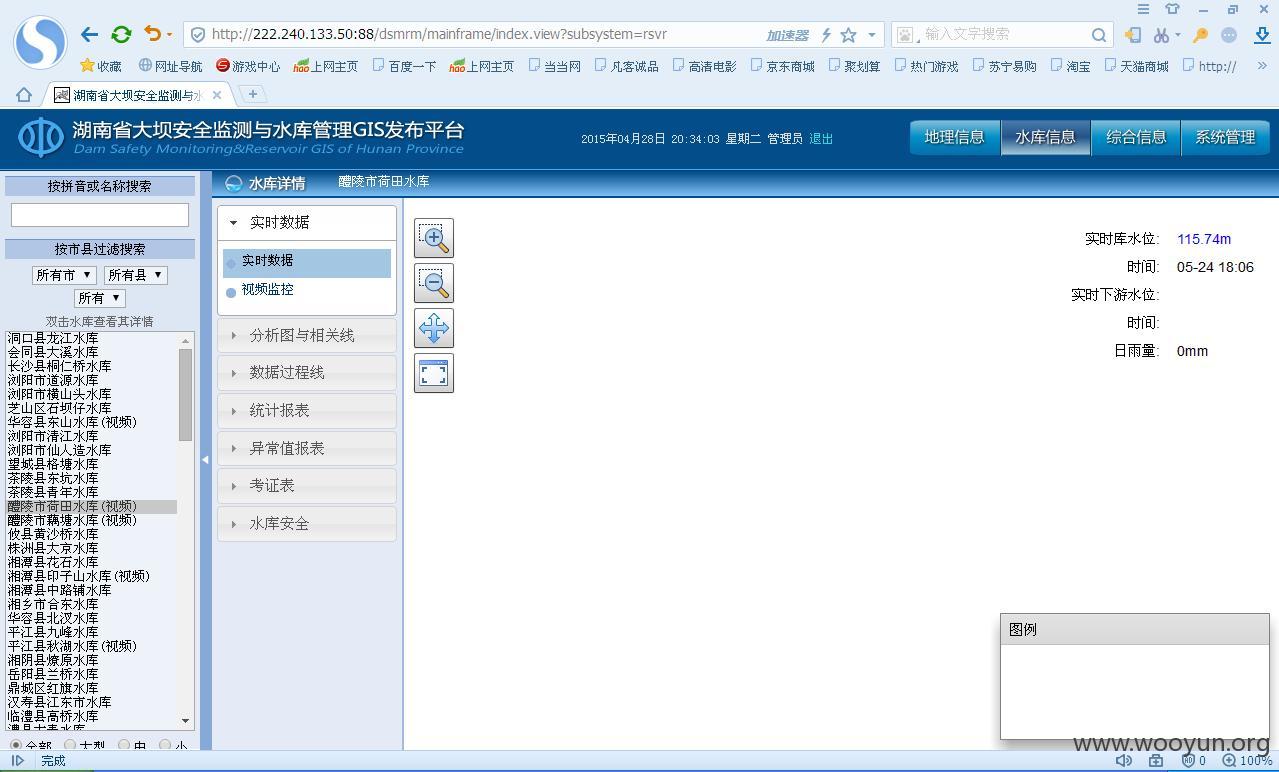The image size is (1279, 772).
Task: Select the 大型 radio button
Action: click(70, 745)
